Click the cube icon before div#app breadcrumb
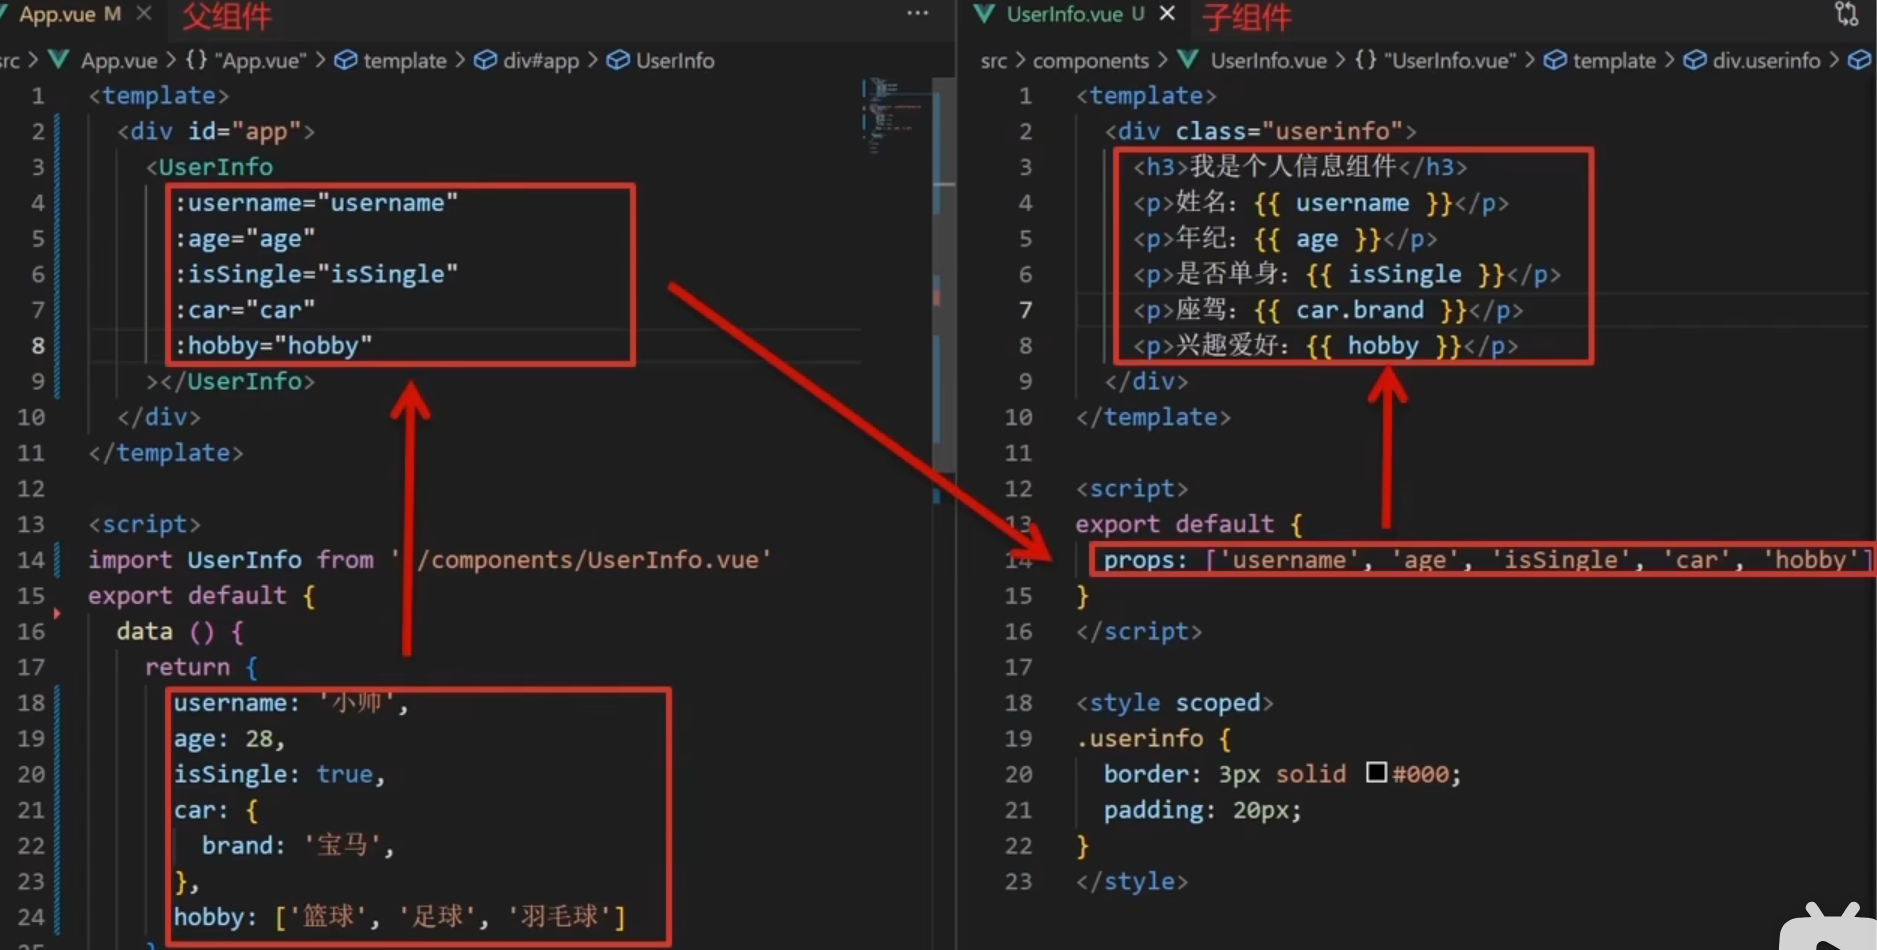Viewport: 1877px width, 950px height. [x=485, y=60]
